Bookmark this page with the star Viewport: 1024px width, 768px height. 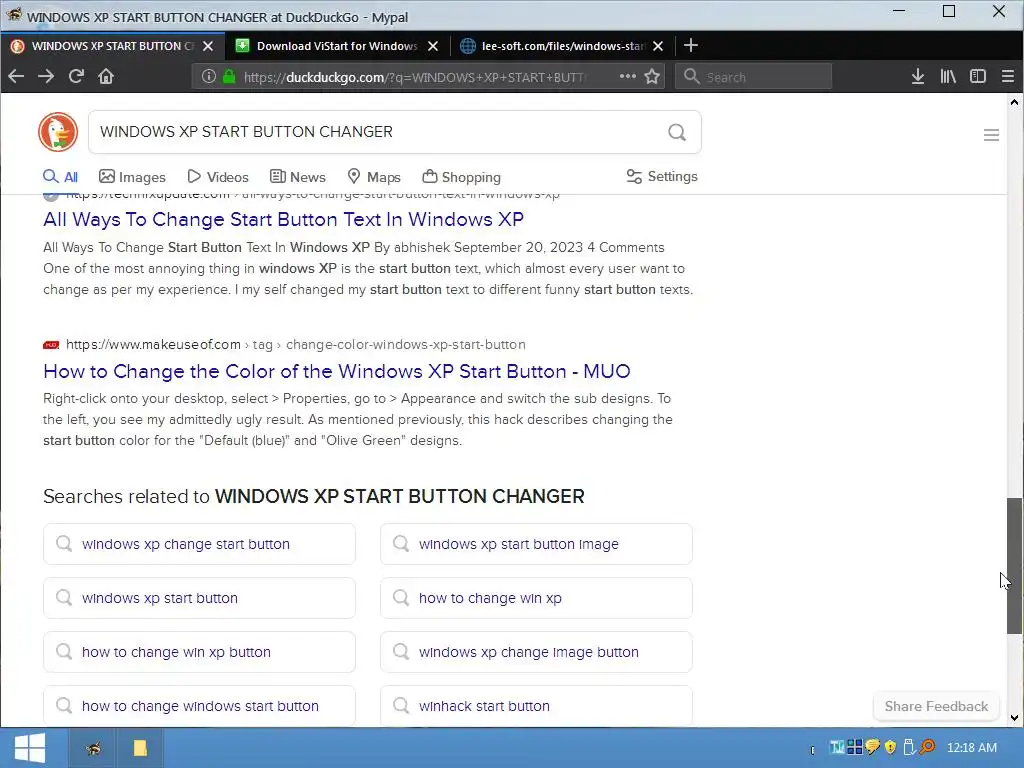(652, 76)
